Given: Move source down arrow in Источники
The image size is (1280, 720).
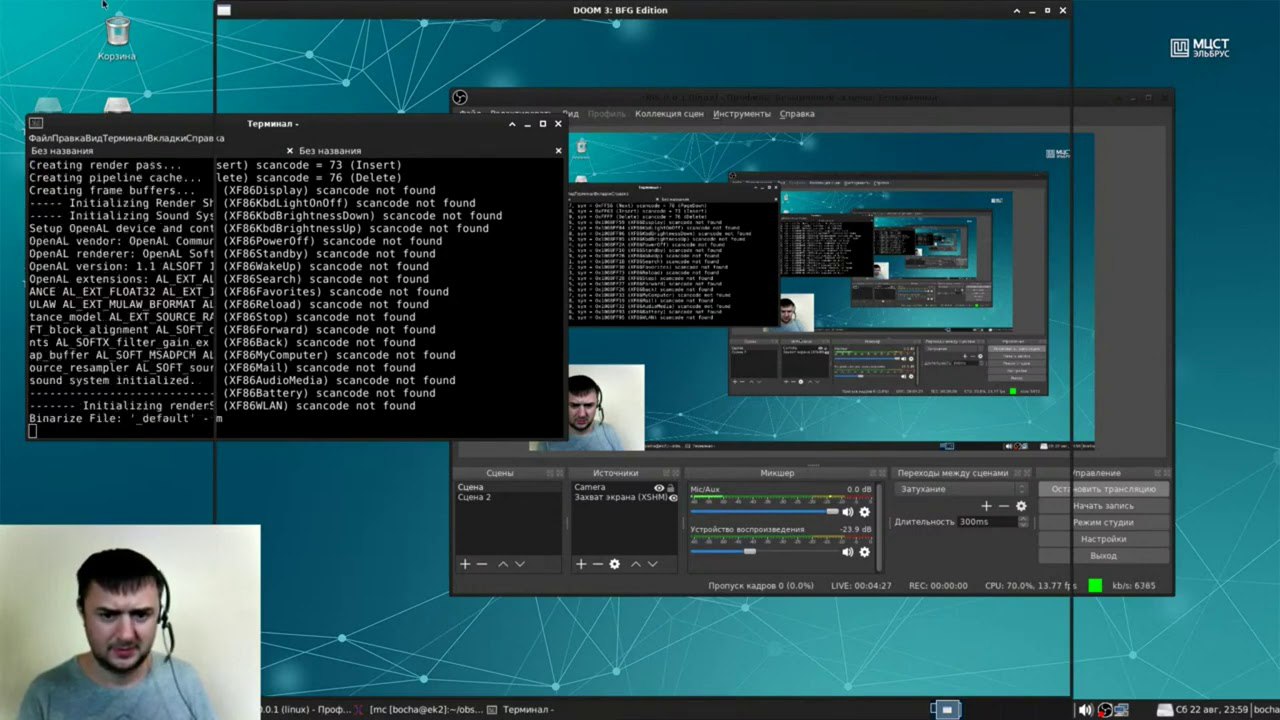Looking at the screenshot, I should 653,564.
